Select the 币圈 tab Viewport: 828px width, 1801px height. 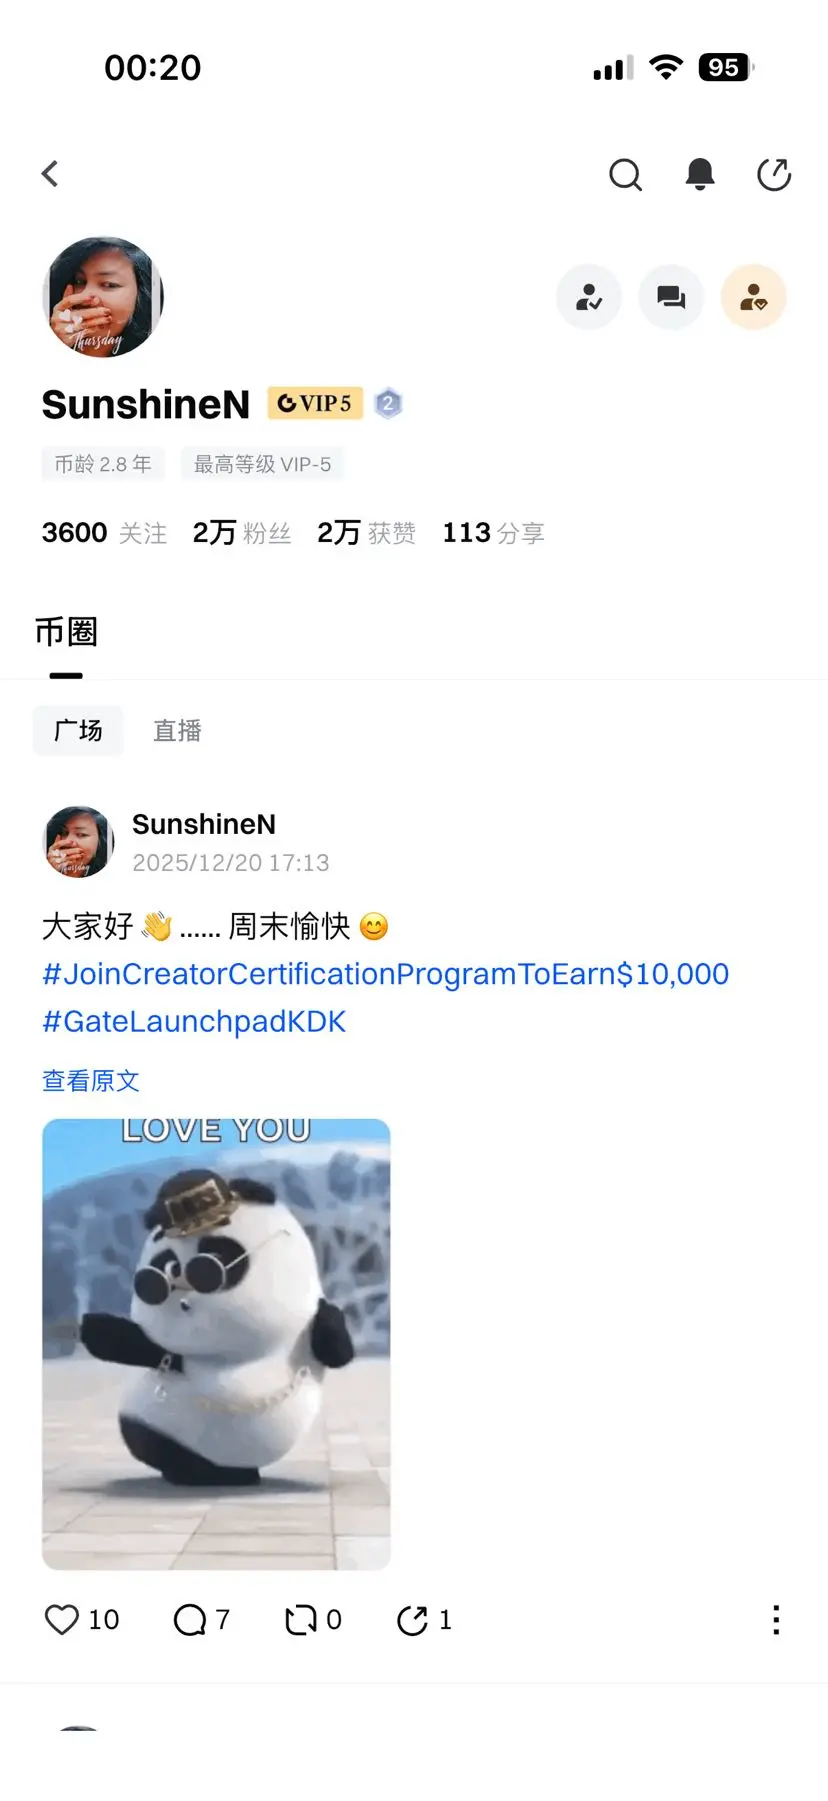[x=66, y=632]
